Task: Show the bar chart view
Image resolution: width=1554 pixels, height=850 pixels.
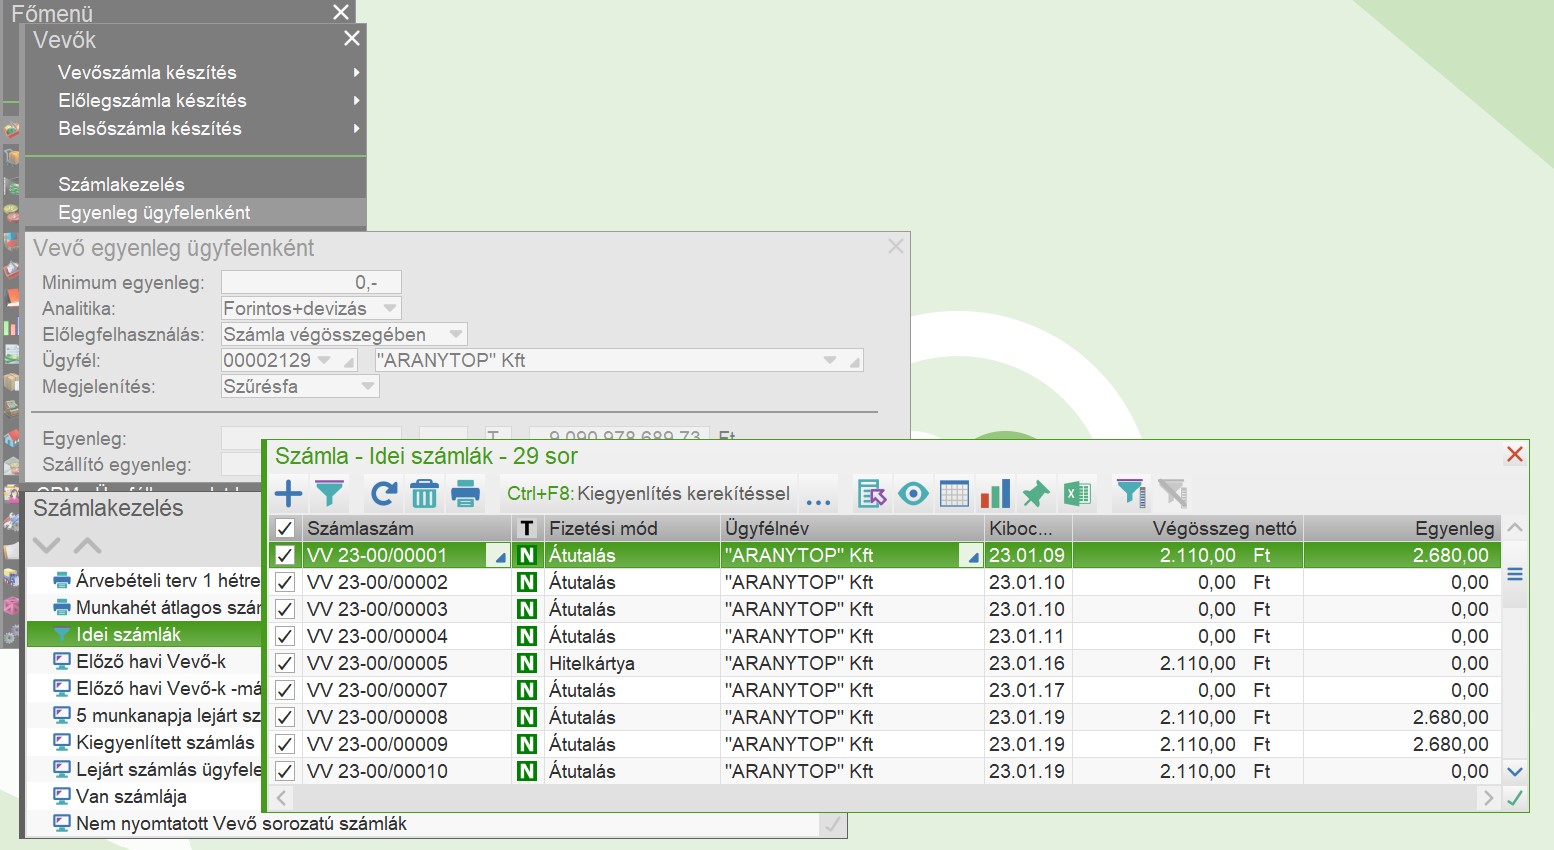Action: tap(995, 493)
